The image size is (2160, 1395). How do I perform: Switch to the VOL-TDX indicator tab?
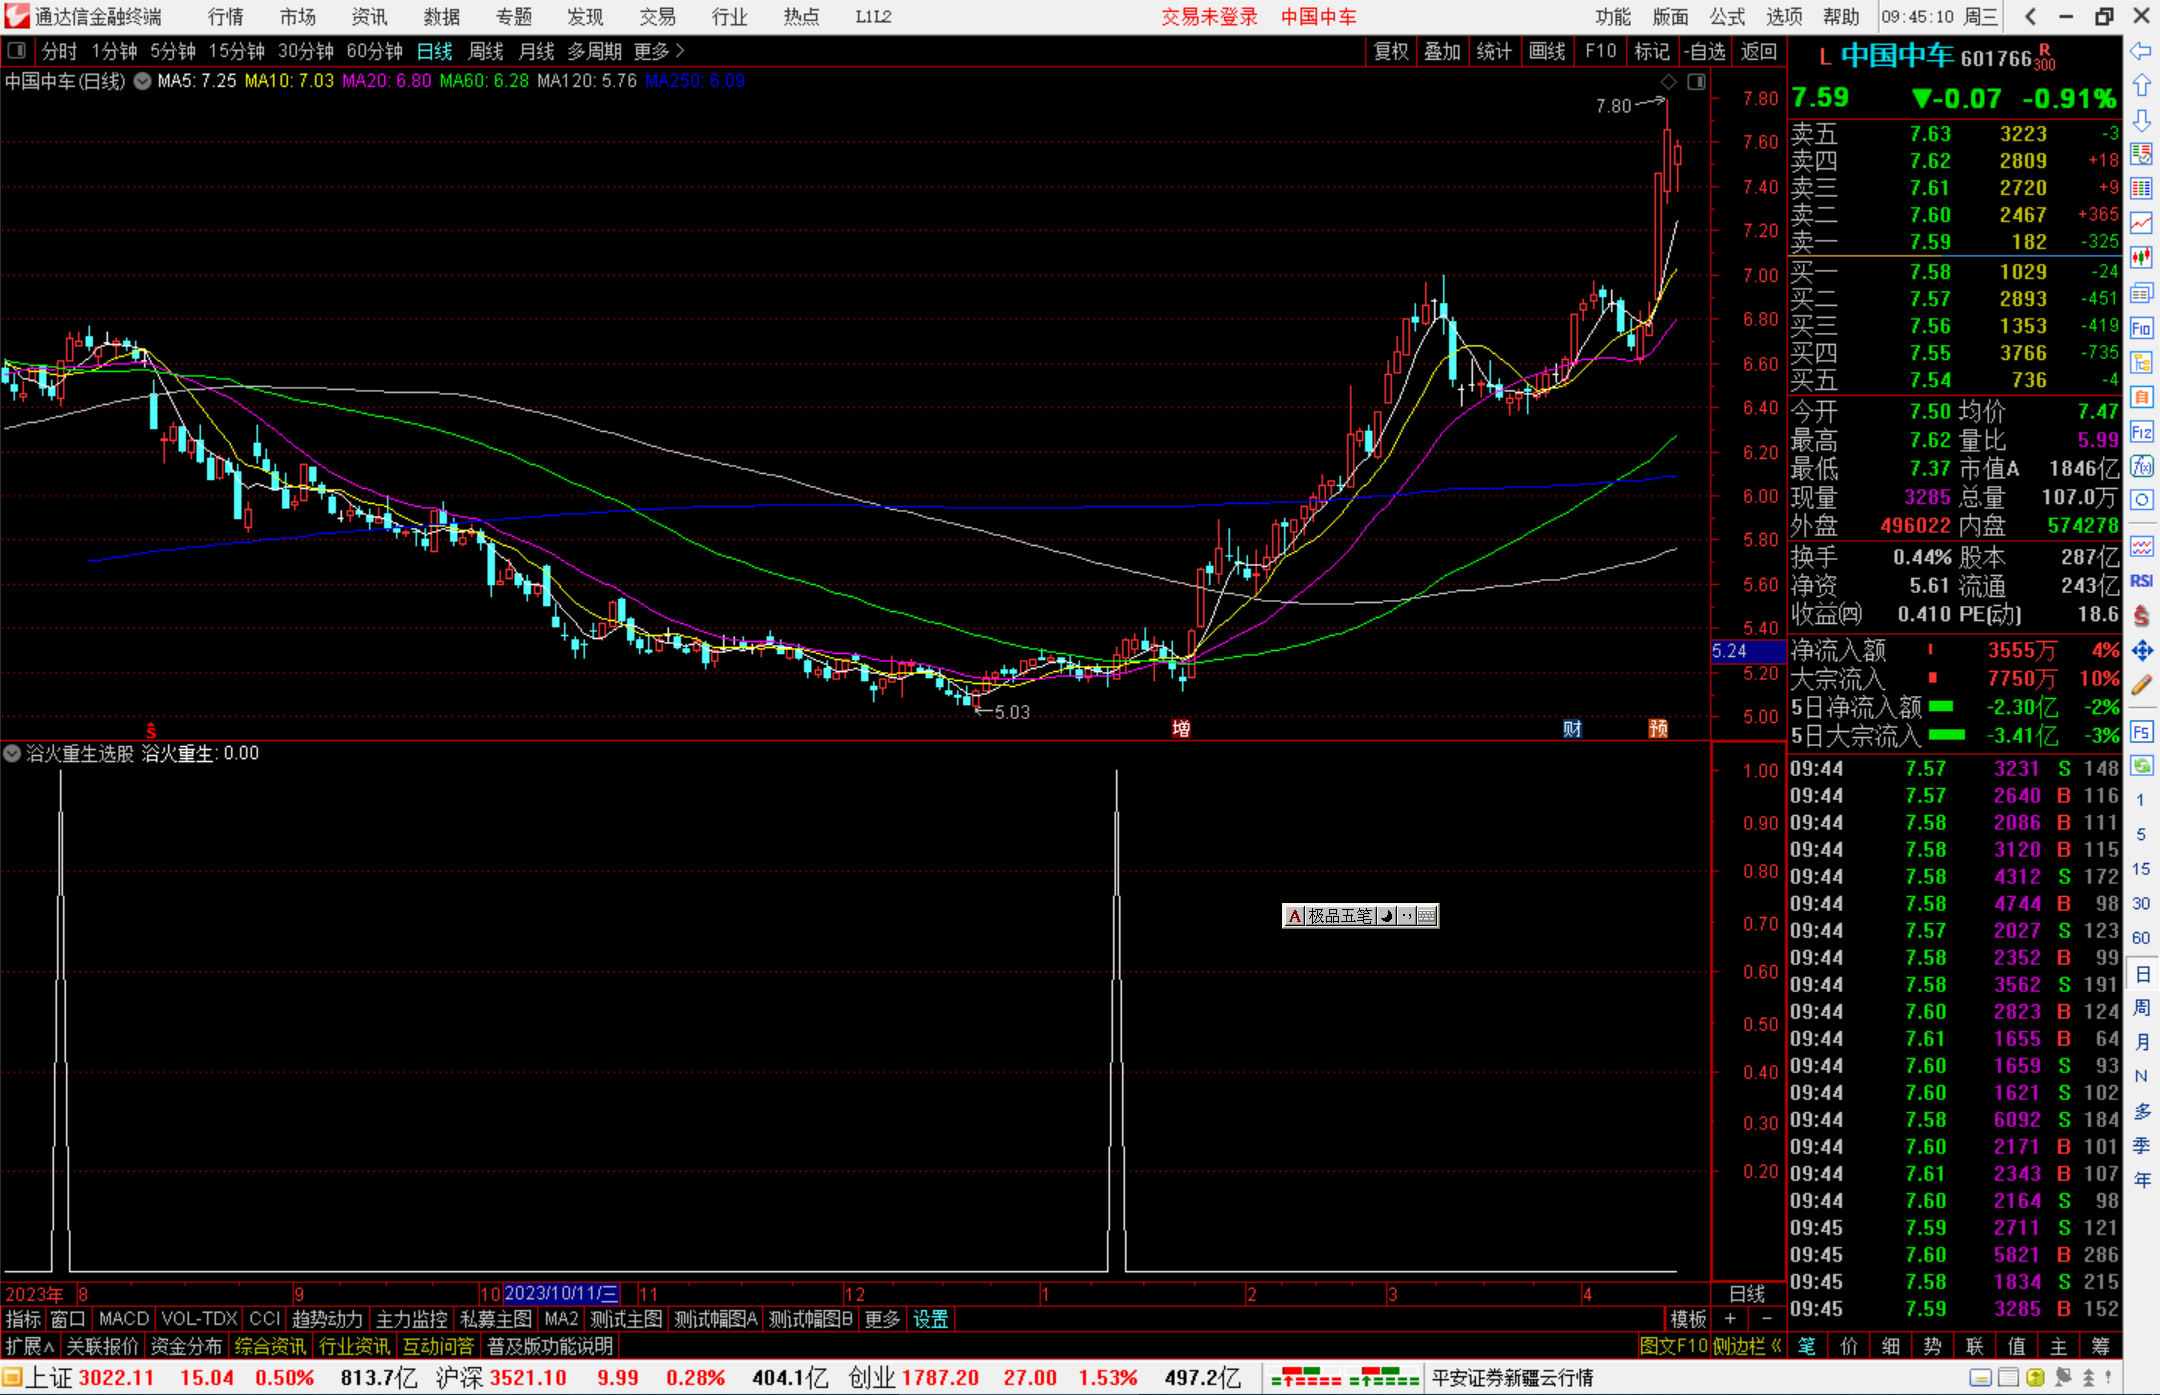[199, 1319]
